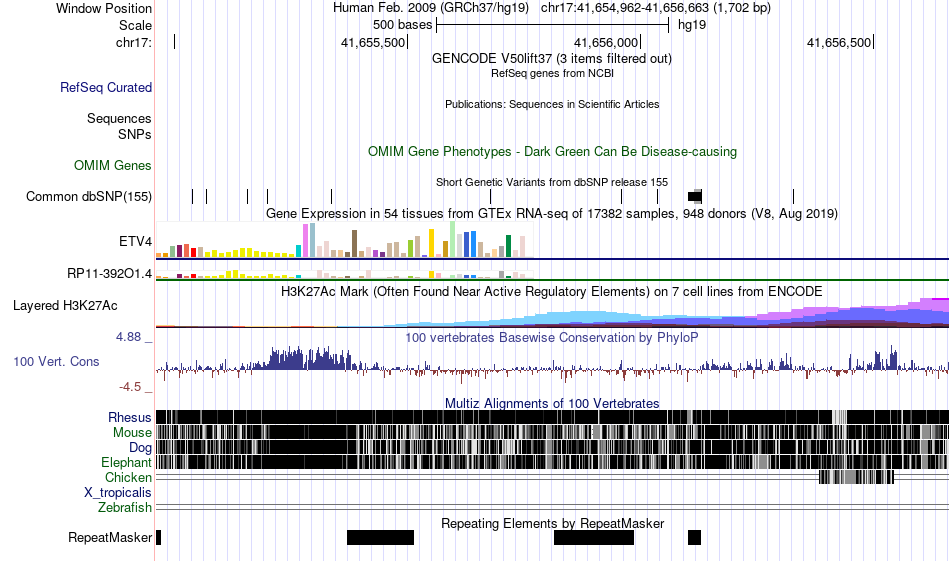950x561 pixels.
Task: Open the GENCODE V50lift37 track title
Action: 552,59
